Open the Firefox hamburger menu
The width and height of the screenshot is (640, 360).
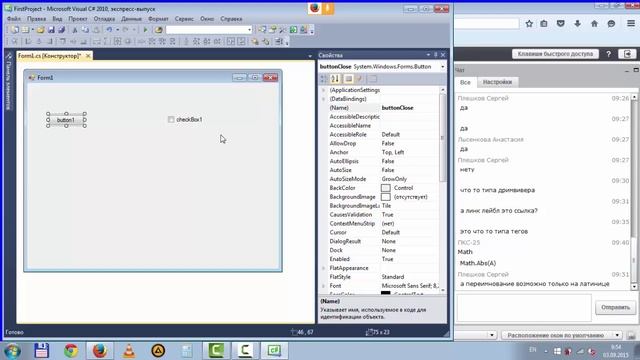[x=631, y=24]
